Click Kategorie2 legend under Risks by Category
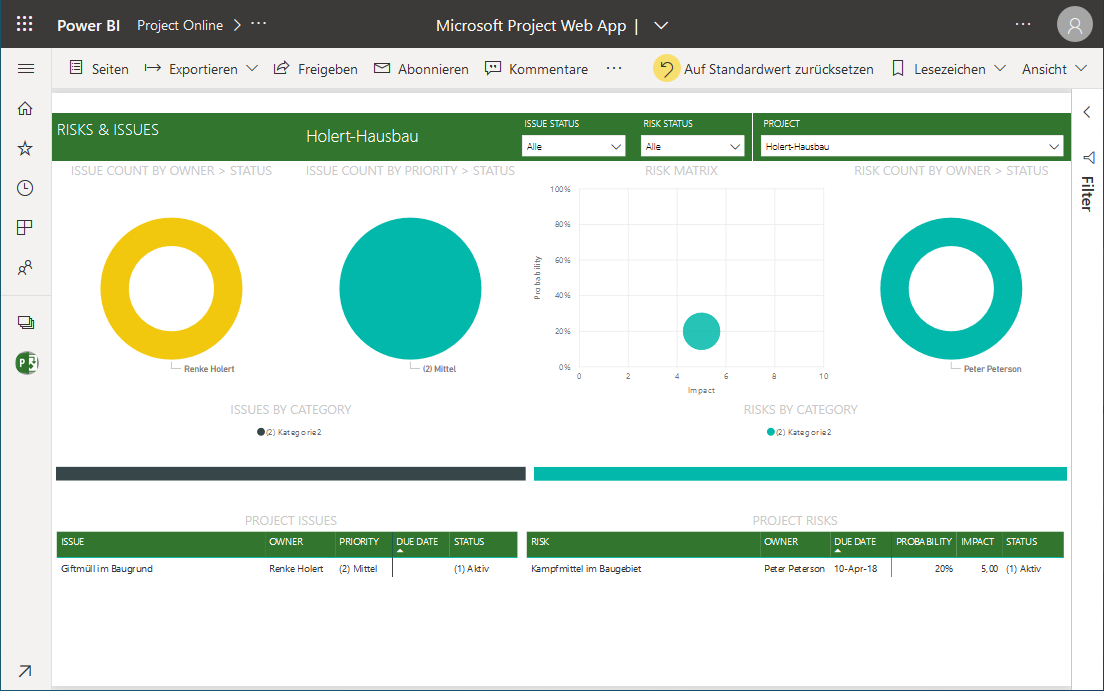The image size is (1104, 691). pos(799,432)
